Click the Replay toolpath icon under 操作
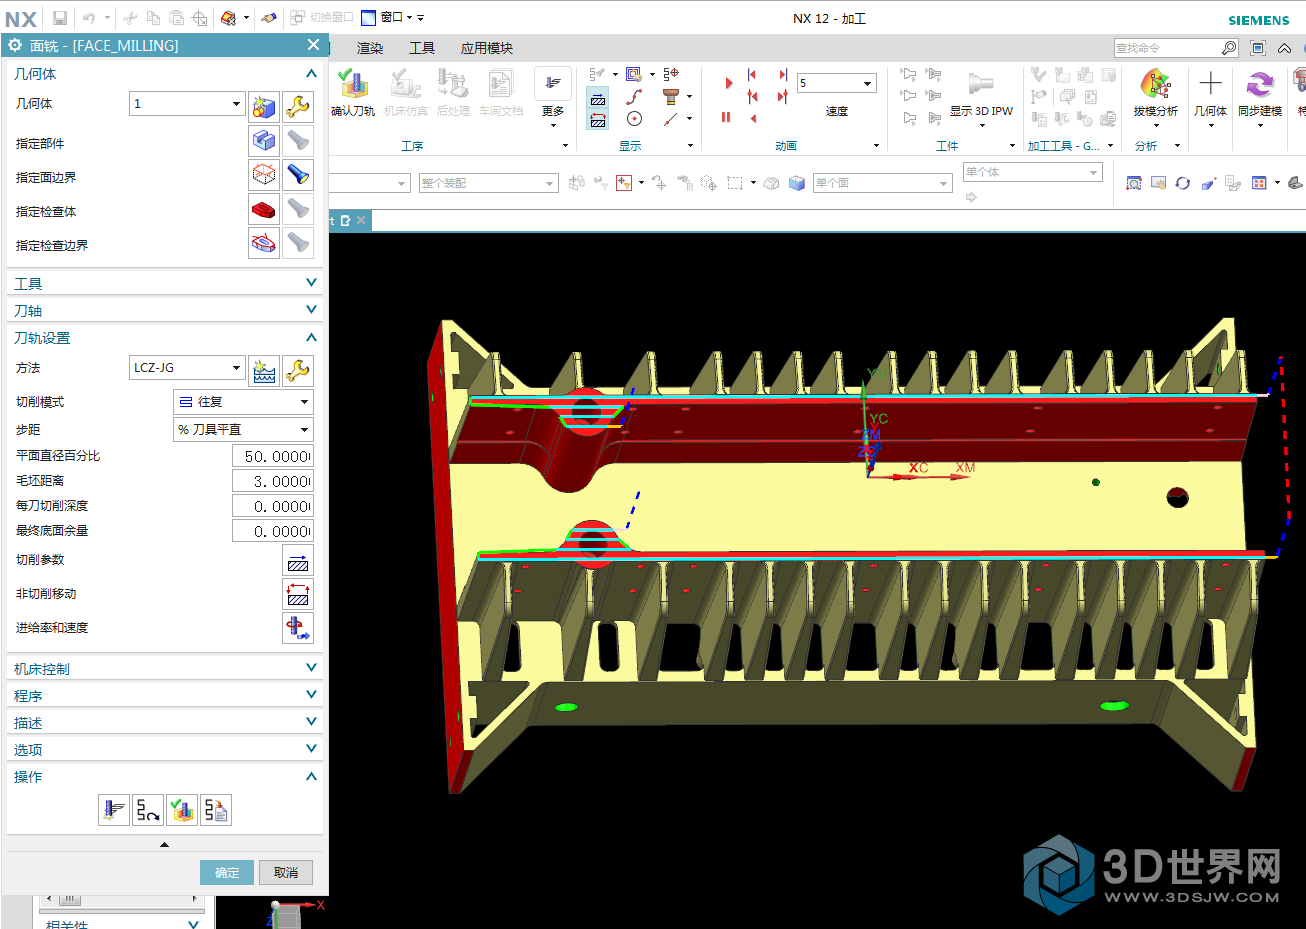 148,810
